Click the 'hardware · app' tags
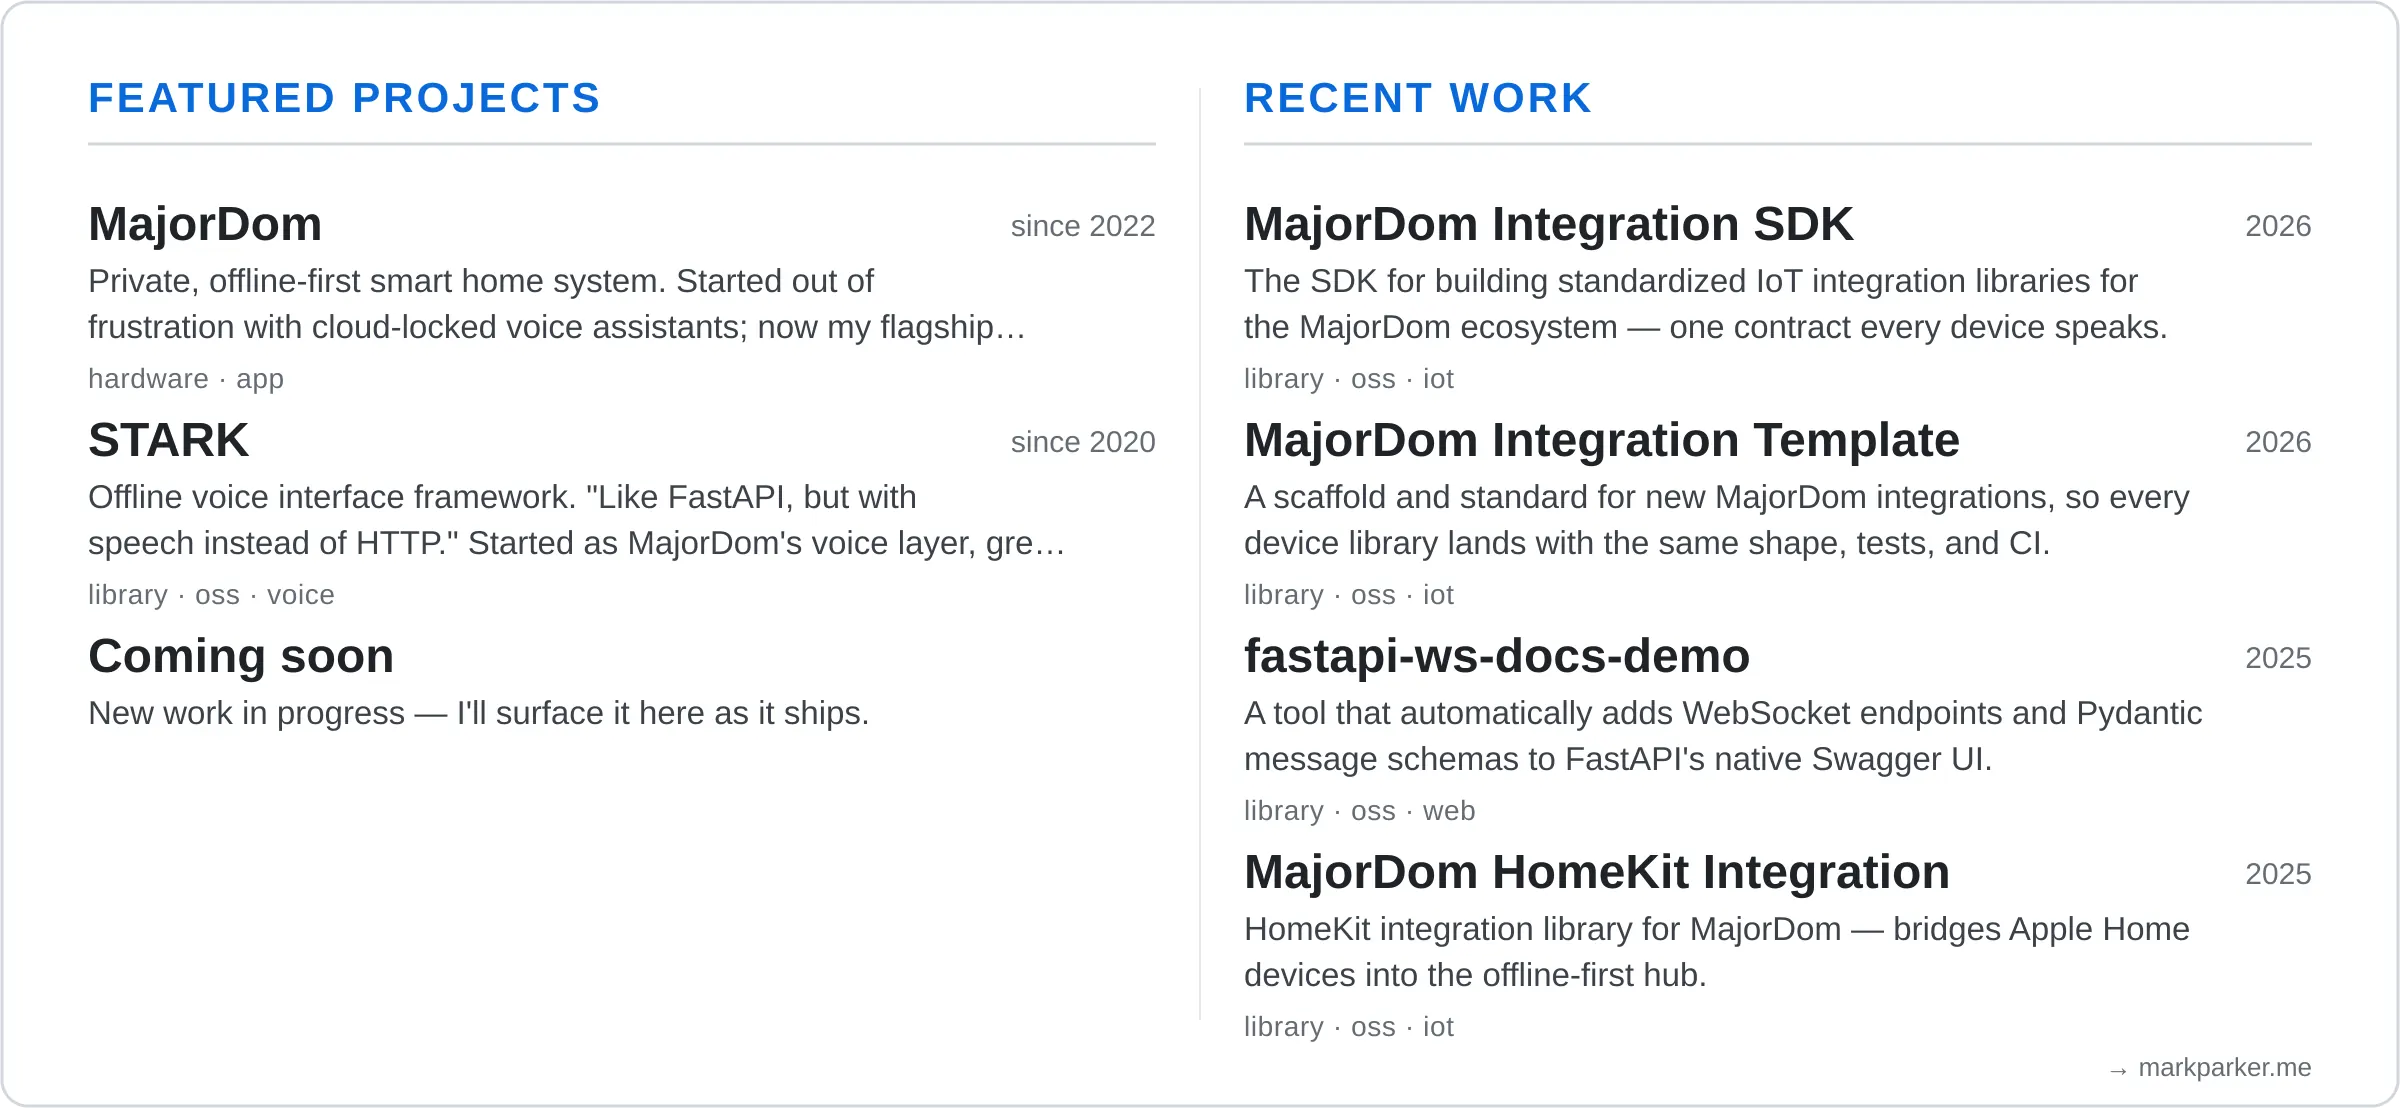The height and width of the screenshot is (1108, 2400). pyautogui.click(x=186, y=379)
